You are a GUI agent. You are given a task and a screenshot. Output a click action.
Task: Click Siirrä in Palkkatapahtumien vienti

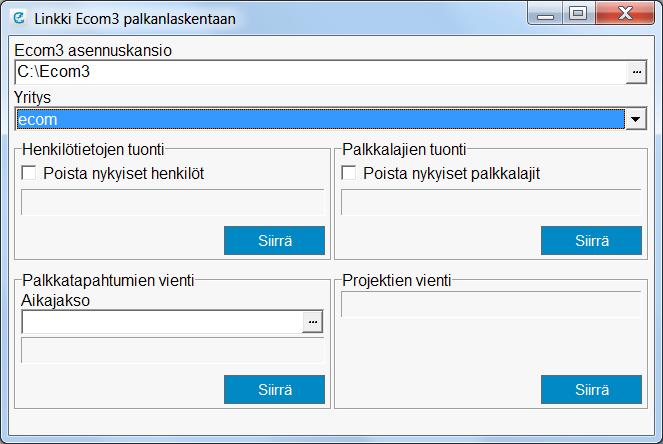pos(274,389)
